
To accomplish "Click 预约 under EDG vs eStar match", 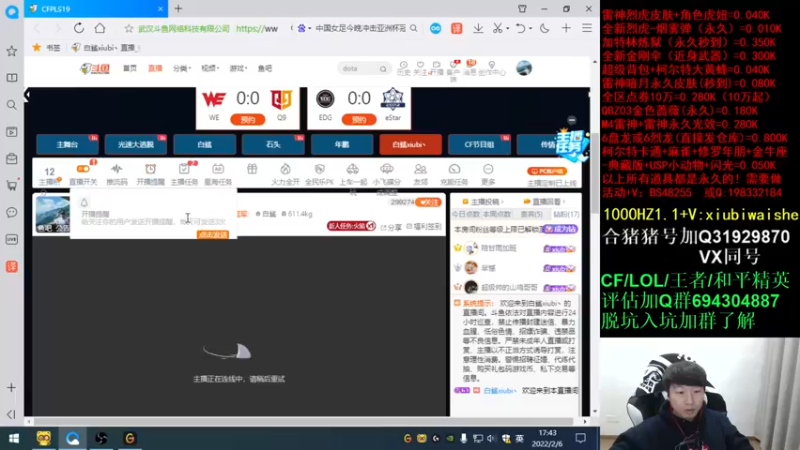I will coord(359,120).
